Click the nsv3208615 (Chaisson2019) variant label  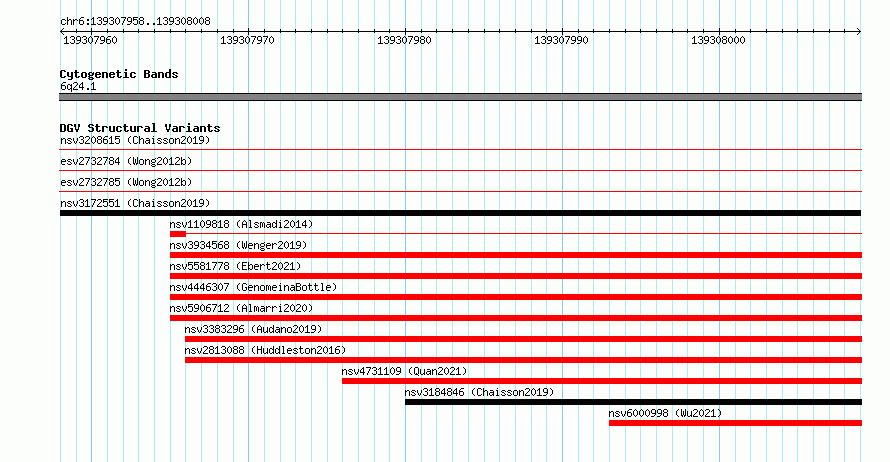point(135,140)
